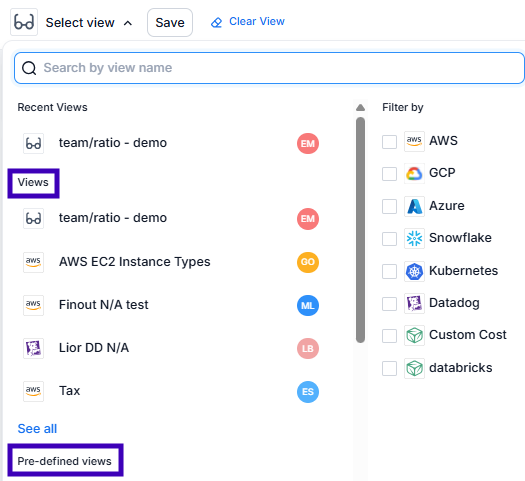Toggle the databricks filter checkbox

(389, 368)
